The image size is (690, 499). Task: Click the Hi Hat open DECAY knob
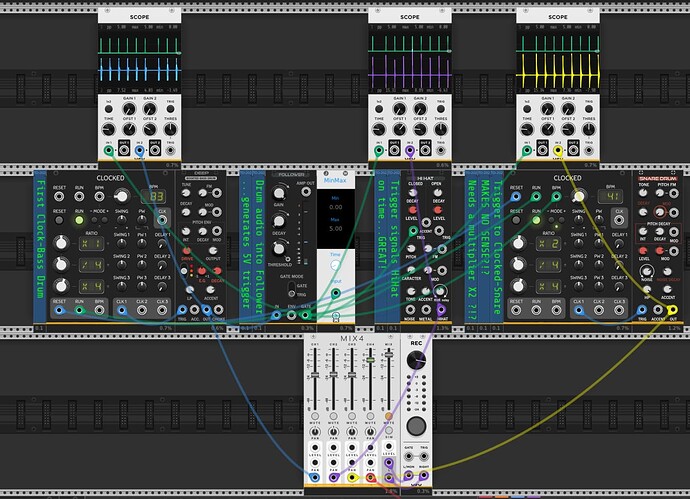(437, 192)
